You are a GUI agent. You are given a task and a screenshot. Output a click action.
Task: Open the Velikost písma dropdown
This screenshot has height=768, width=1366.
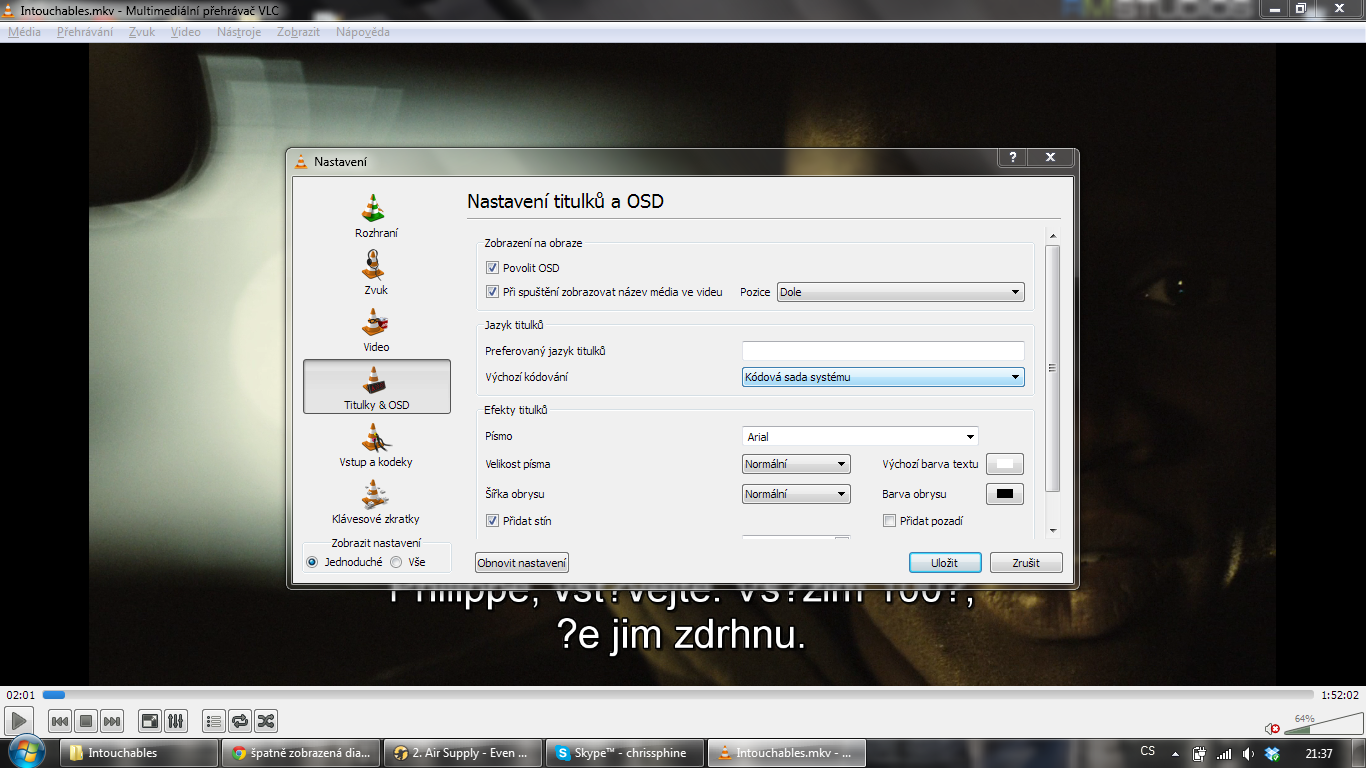(796, 464)
